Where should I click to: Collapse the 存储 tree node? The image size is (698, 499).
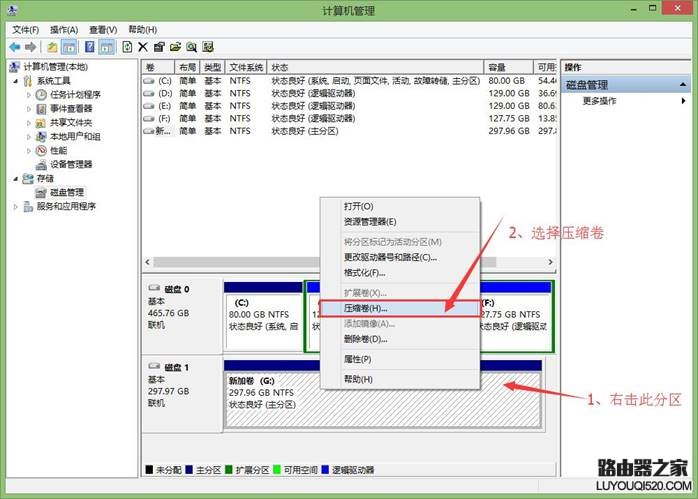click(16, 179)
